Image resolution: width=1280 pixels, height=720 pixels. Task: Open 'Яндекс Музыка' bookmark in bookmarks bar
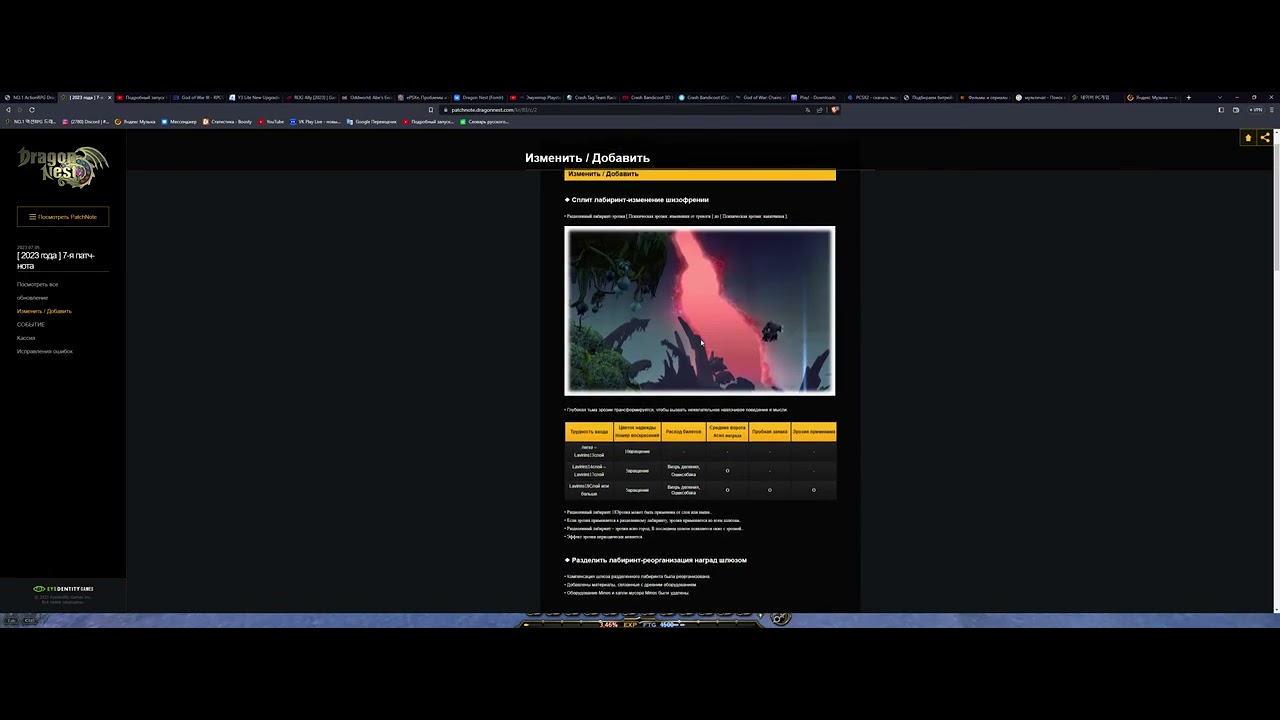point(135,122)
